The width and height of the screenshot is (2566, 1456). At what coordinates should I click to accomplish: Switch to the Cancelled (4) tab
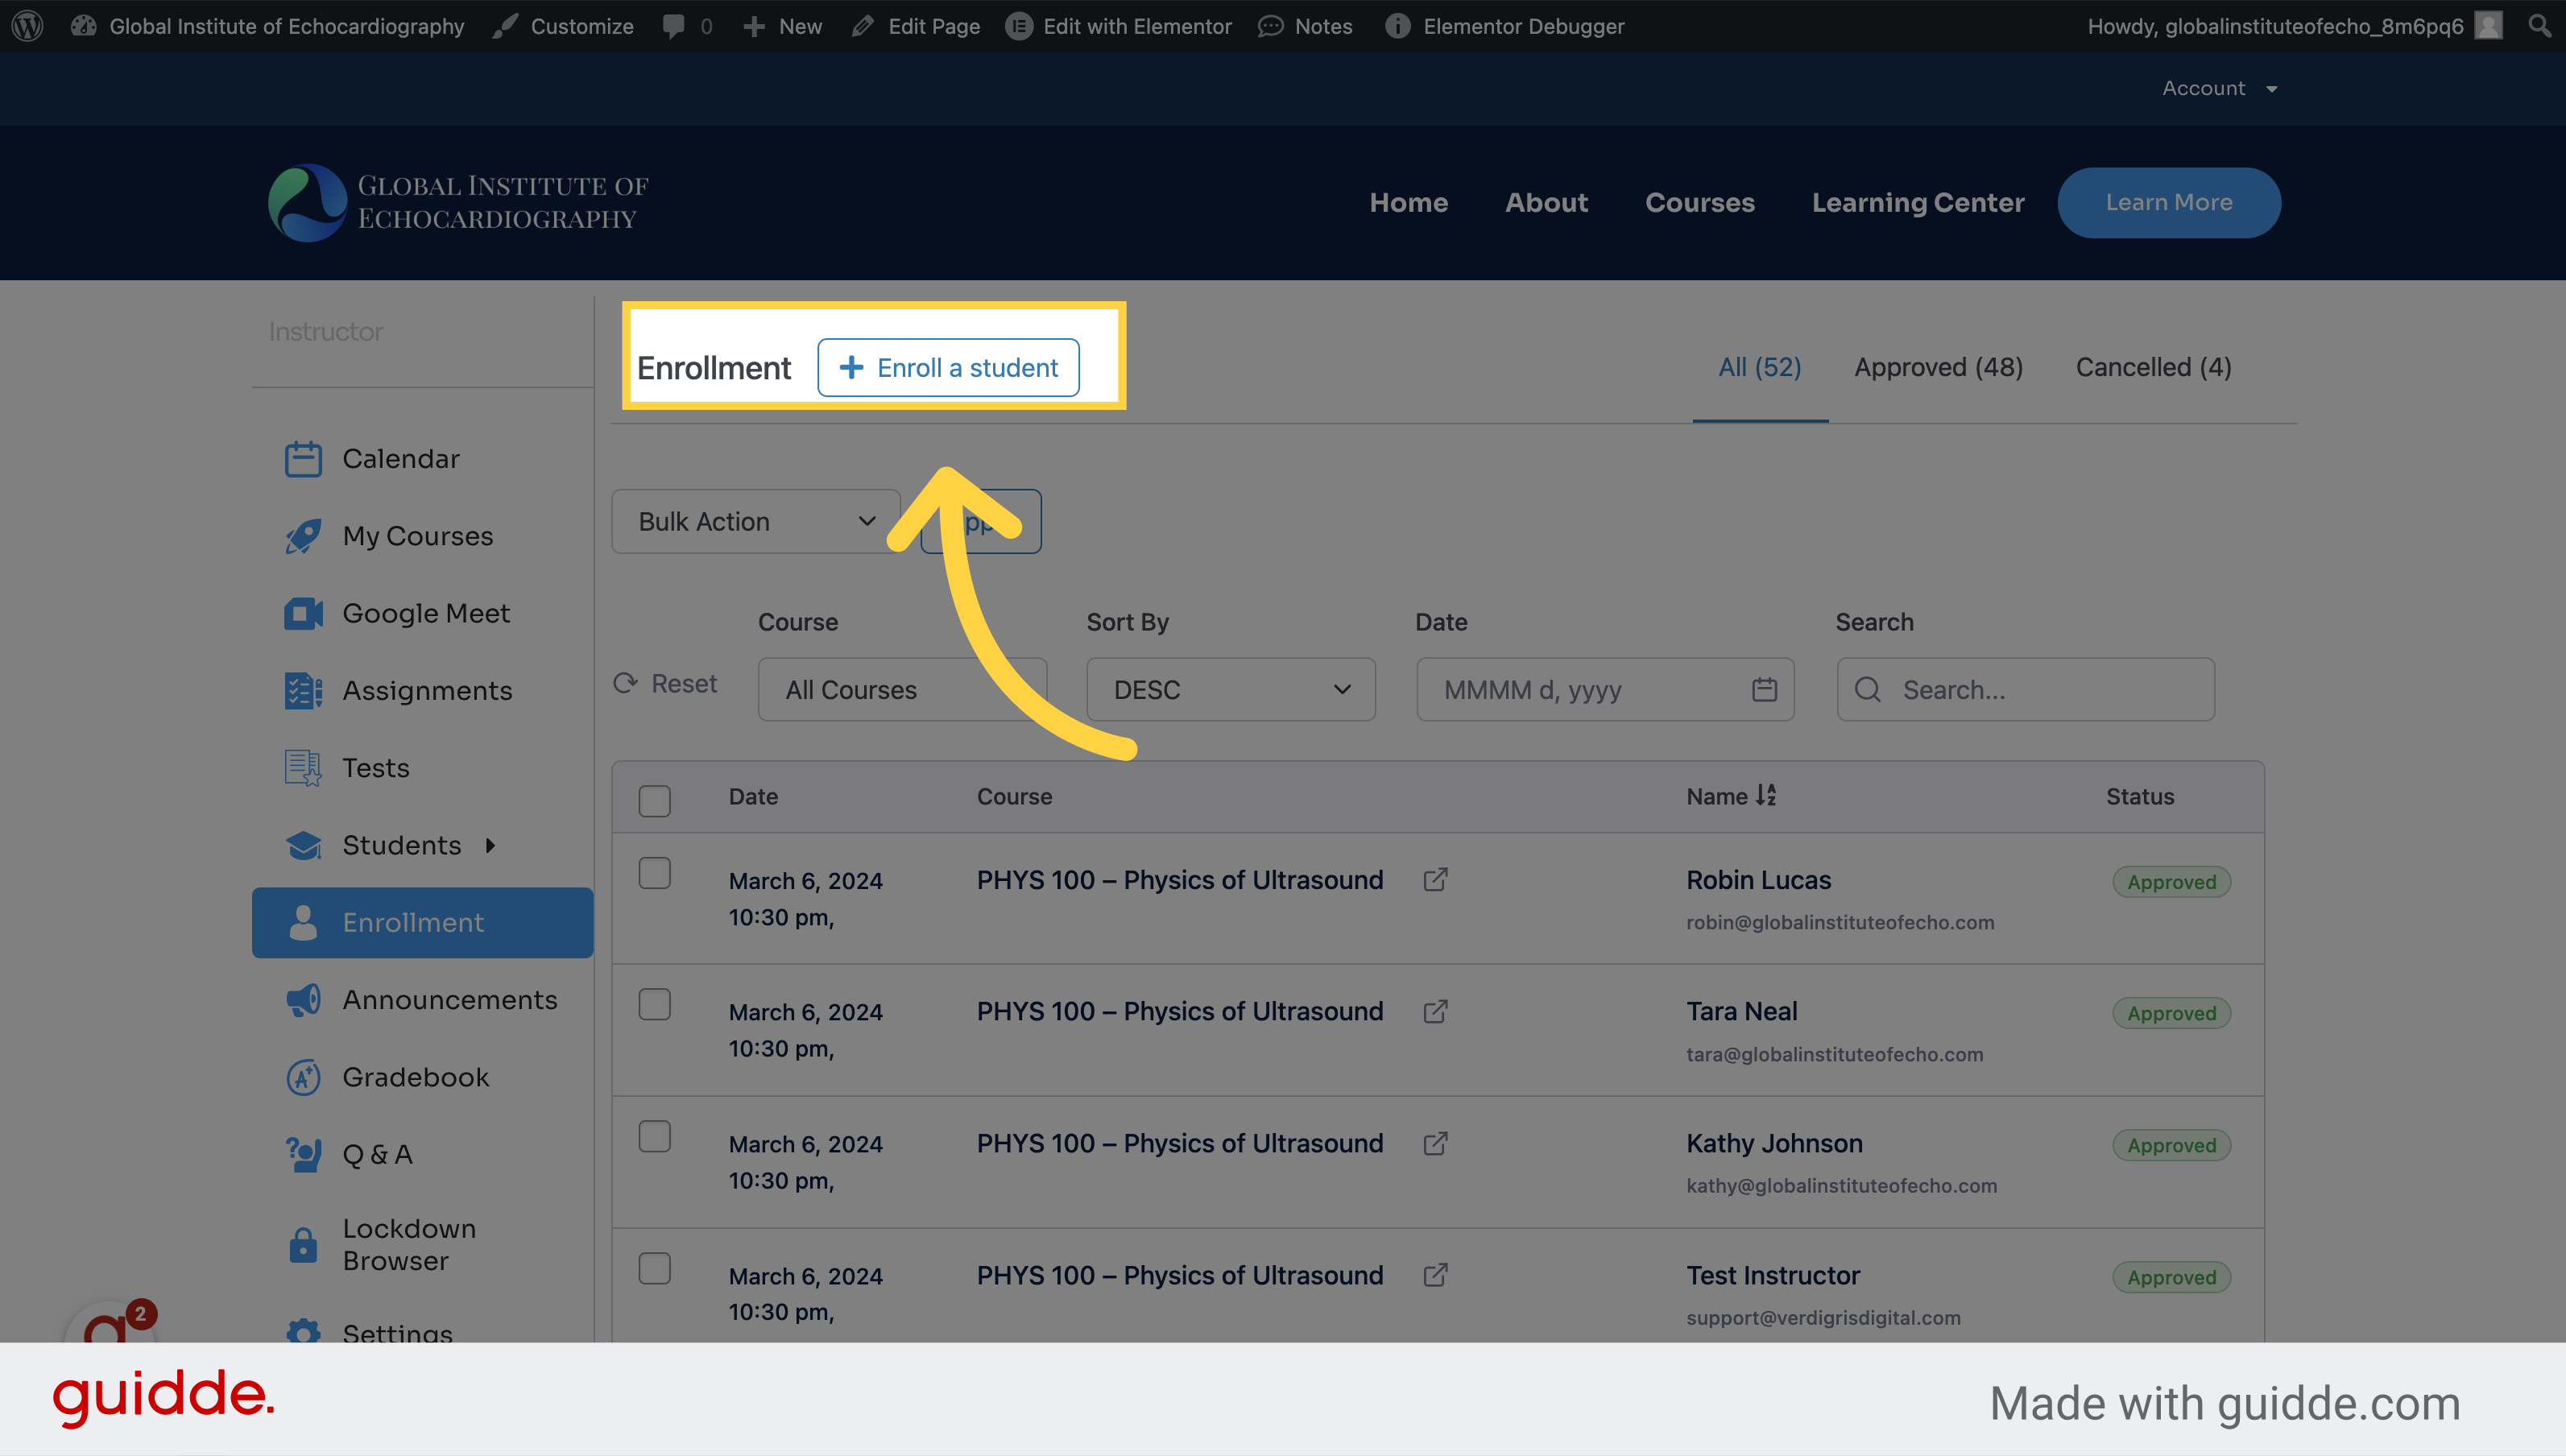pos(2153,367)
